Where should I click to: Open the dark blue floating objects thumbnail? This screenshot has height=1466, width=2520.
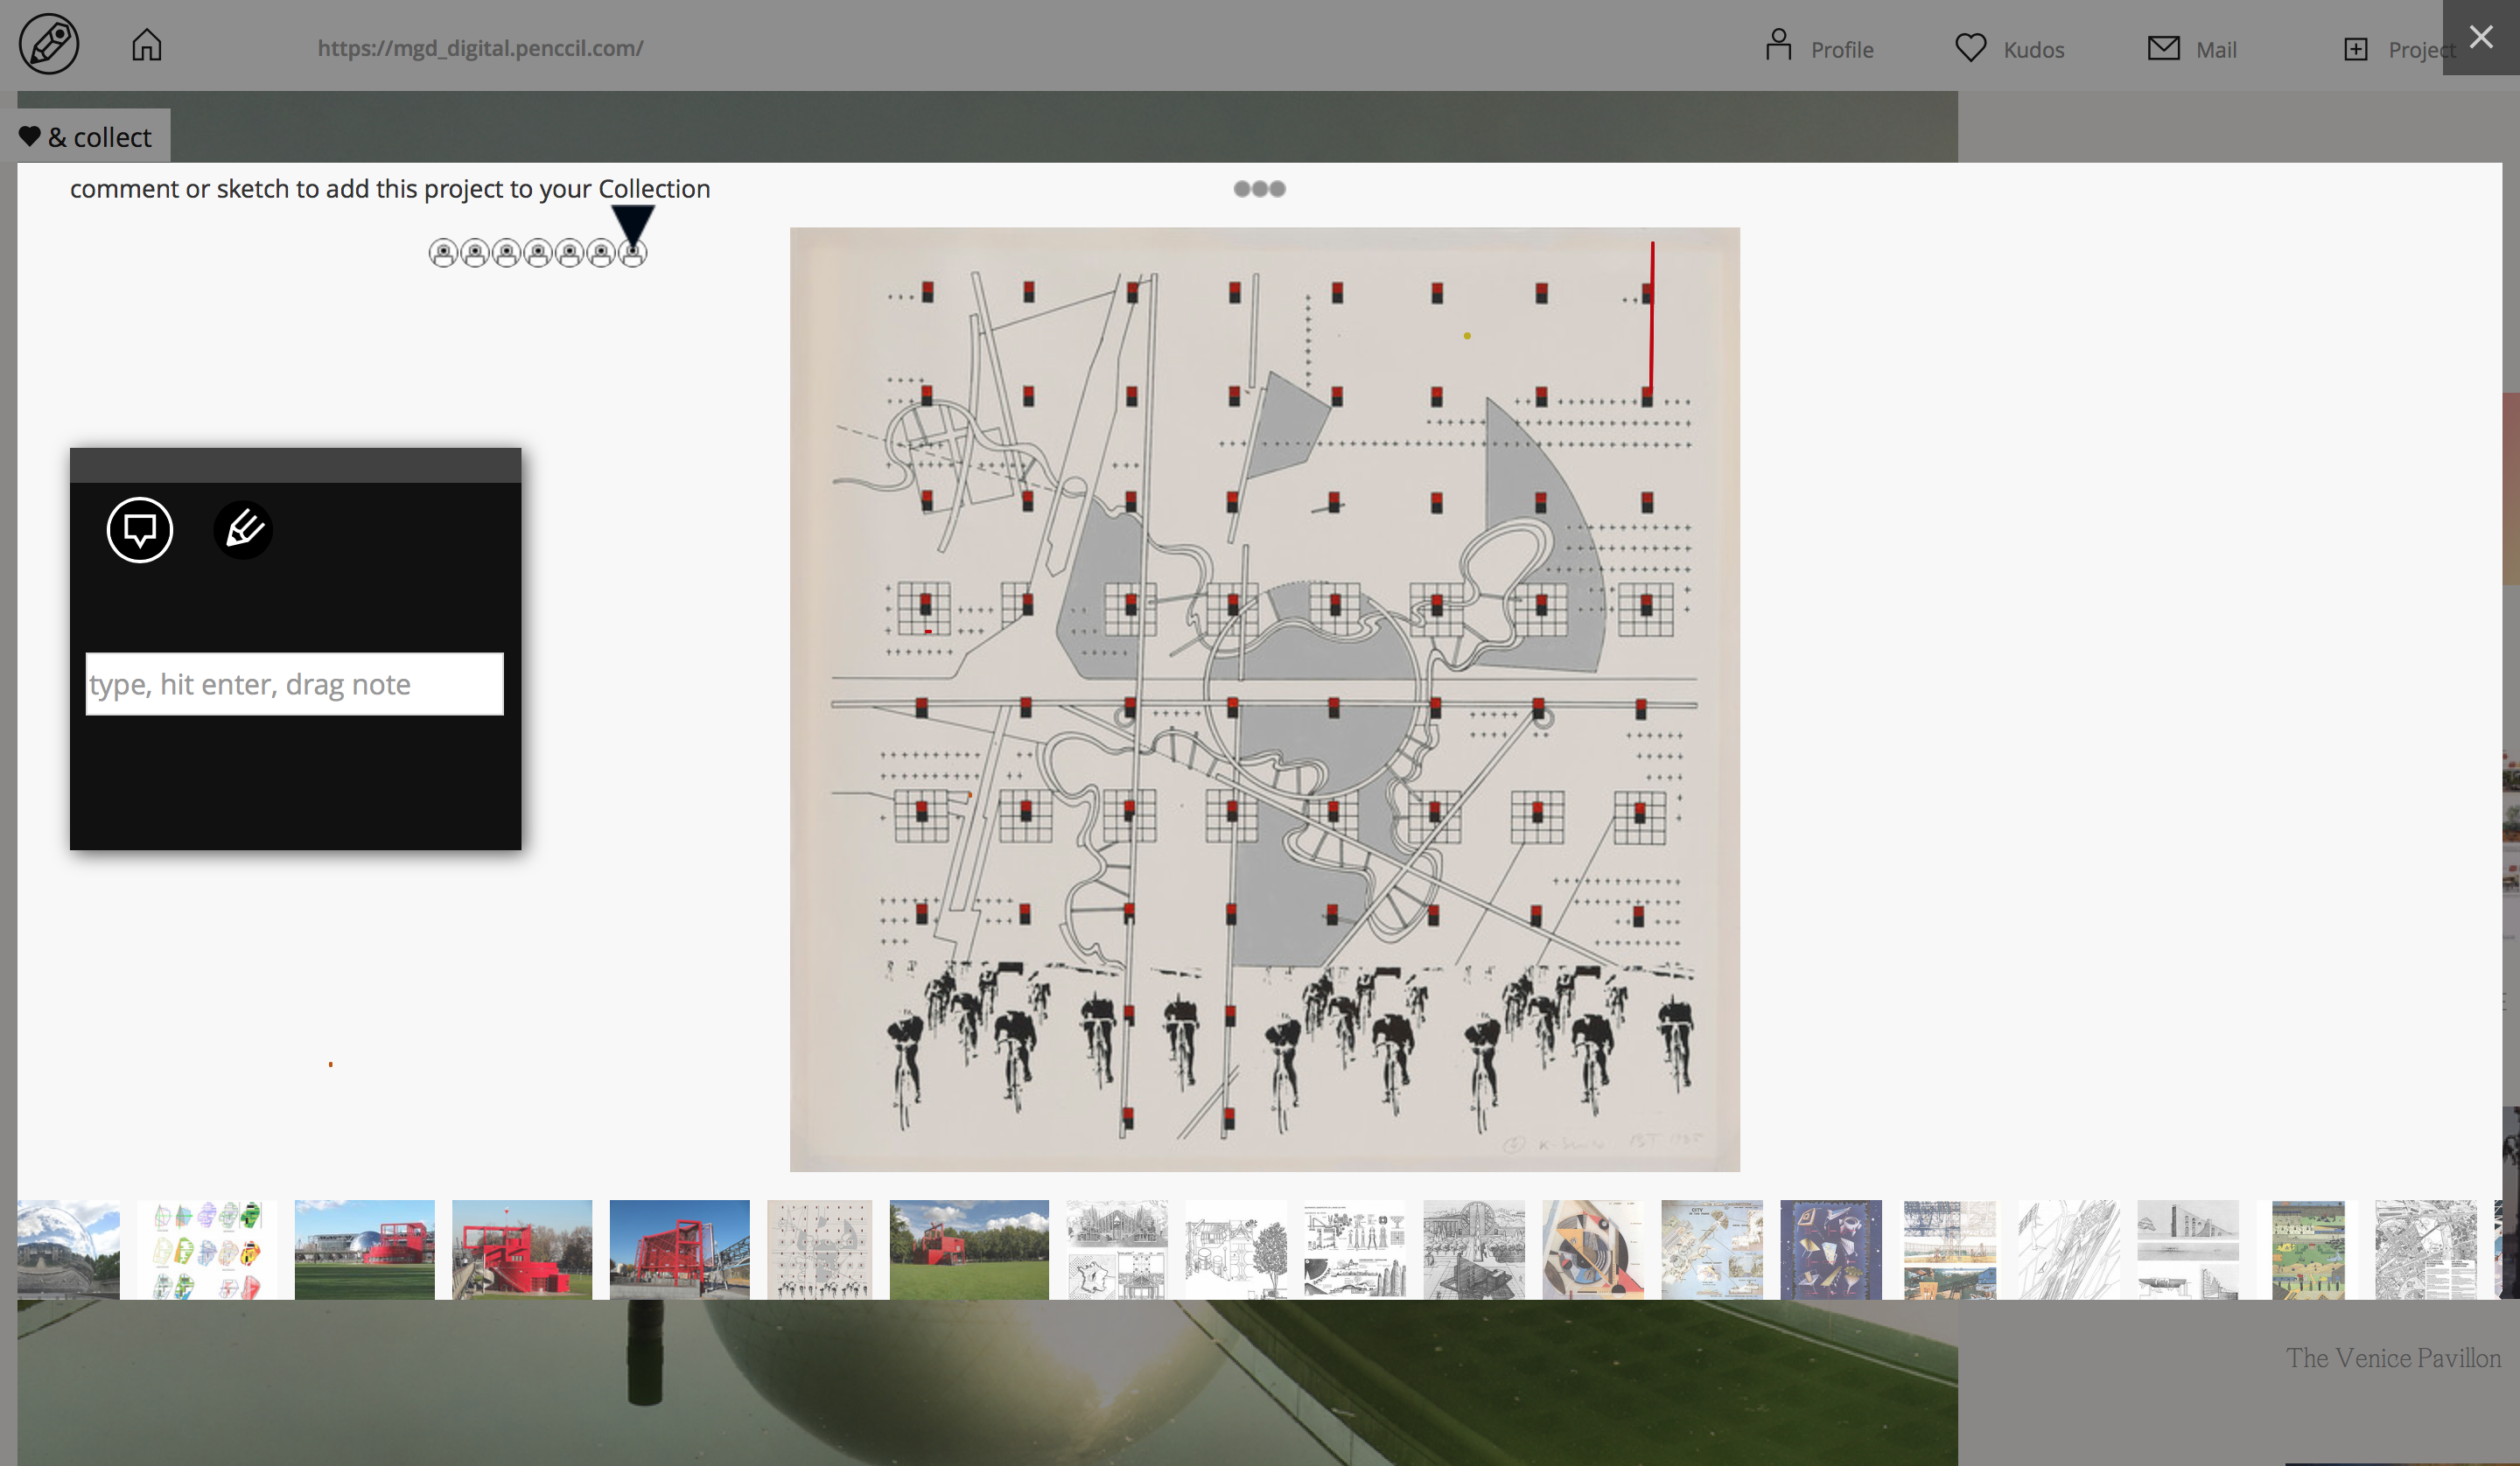(1831, 1250)
